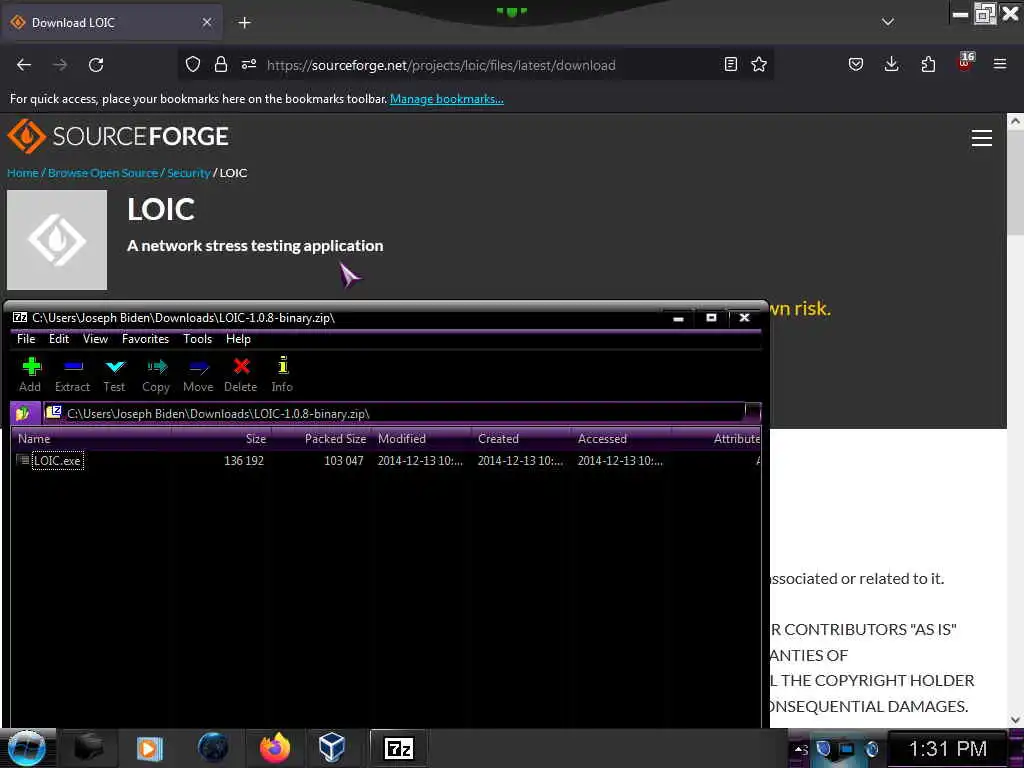
Task: Click the 103 047 packed size value
Action: (x=344, y=460)
